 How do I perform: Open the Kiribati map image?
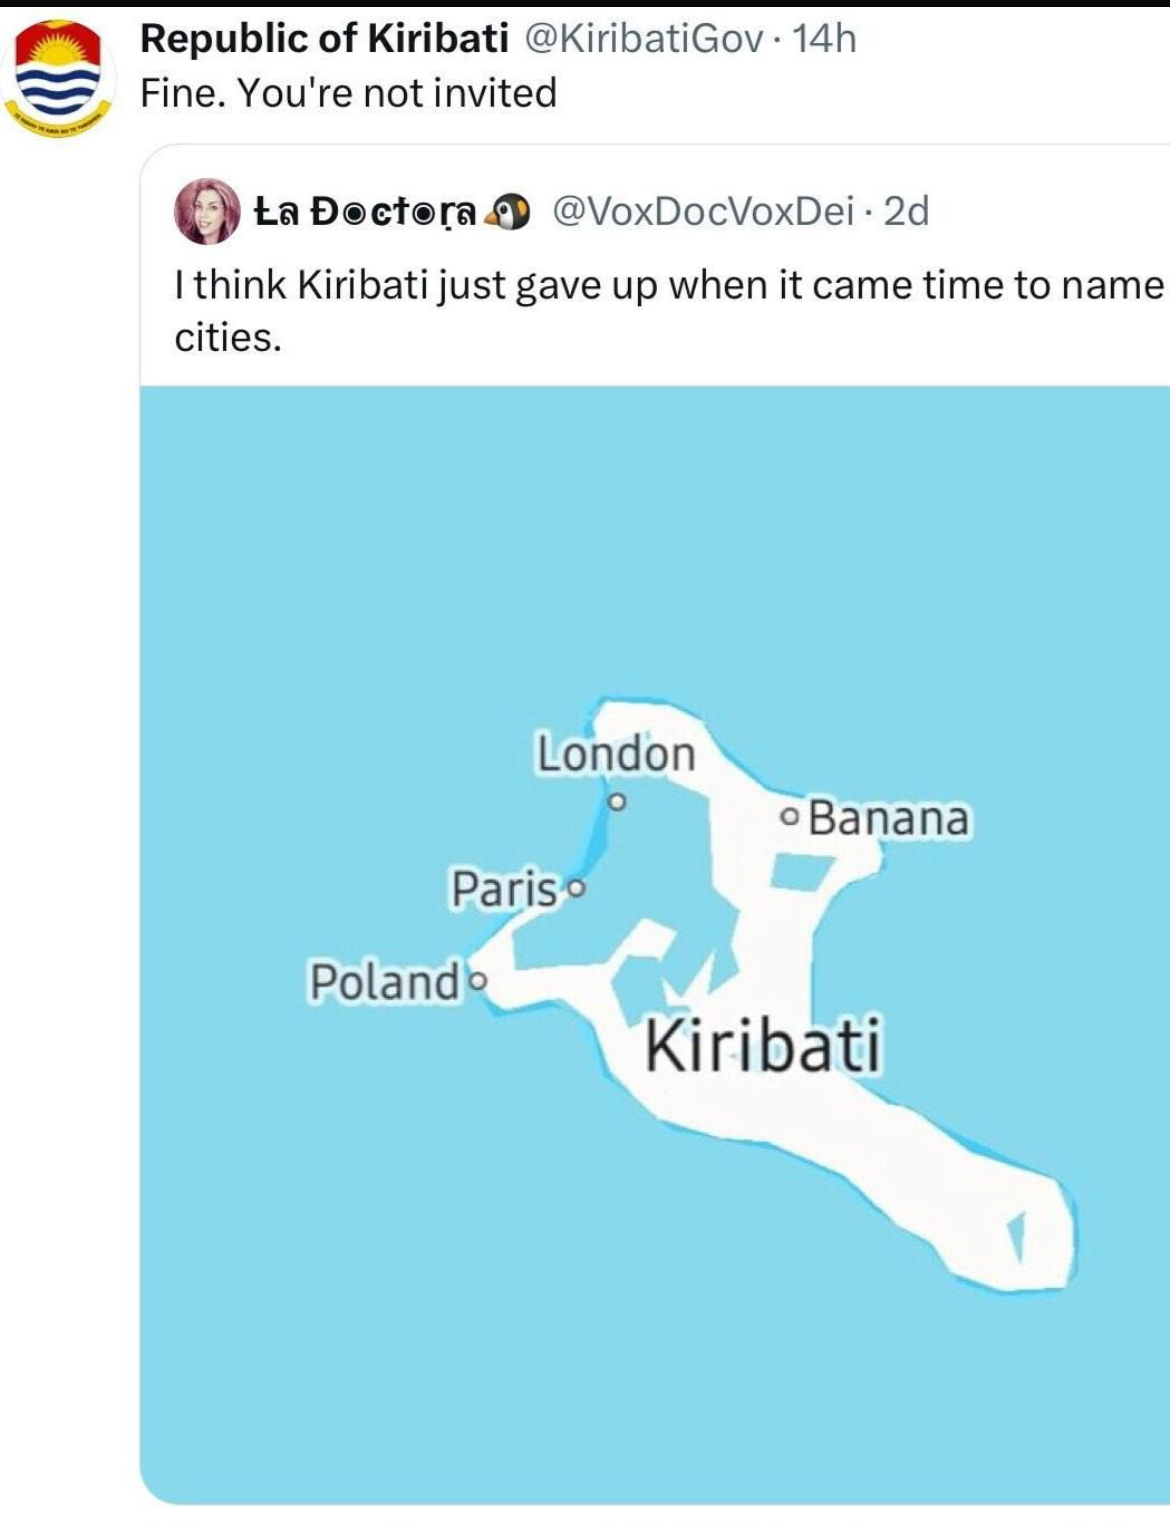(x=655, y=945)
